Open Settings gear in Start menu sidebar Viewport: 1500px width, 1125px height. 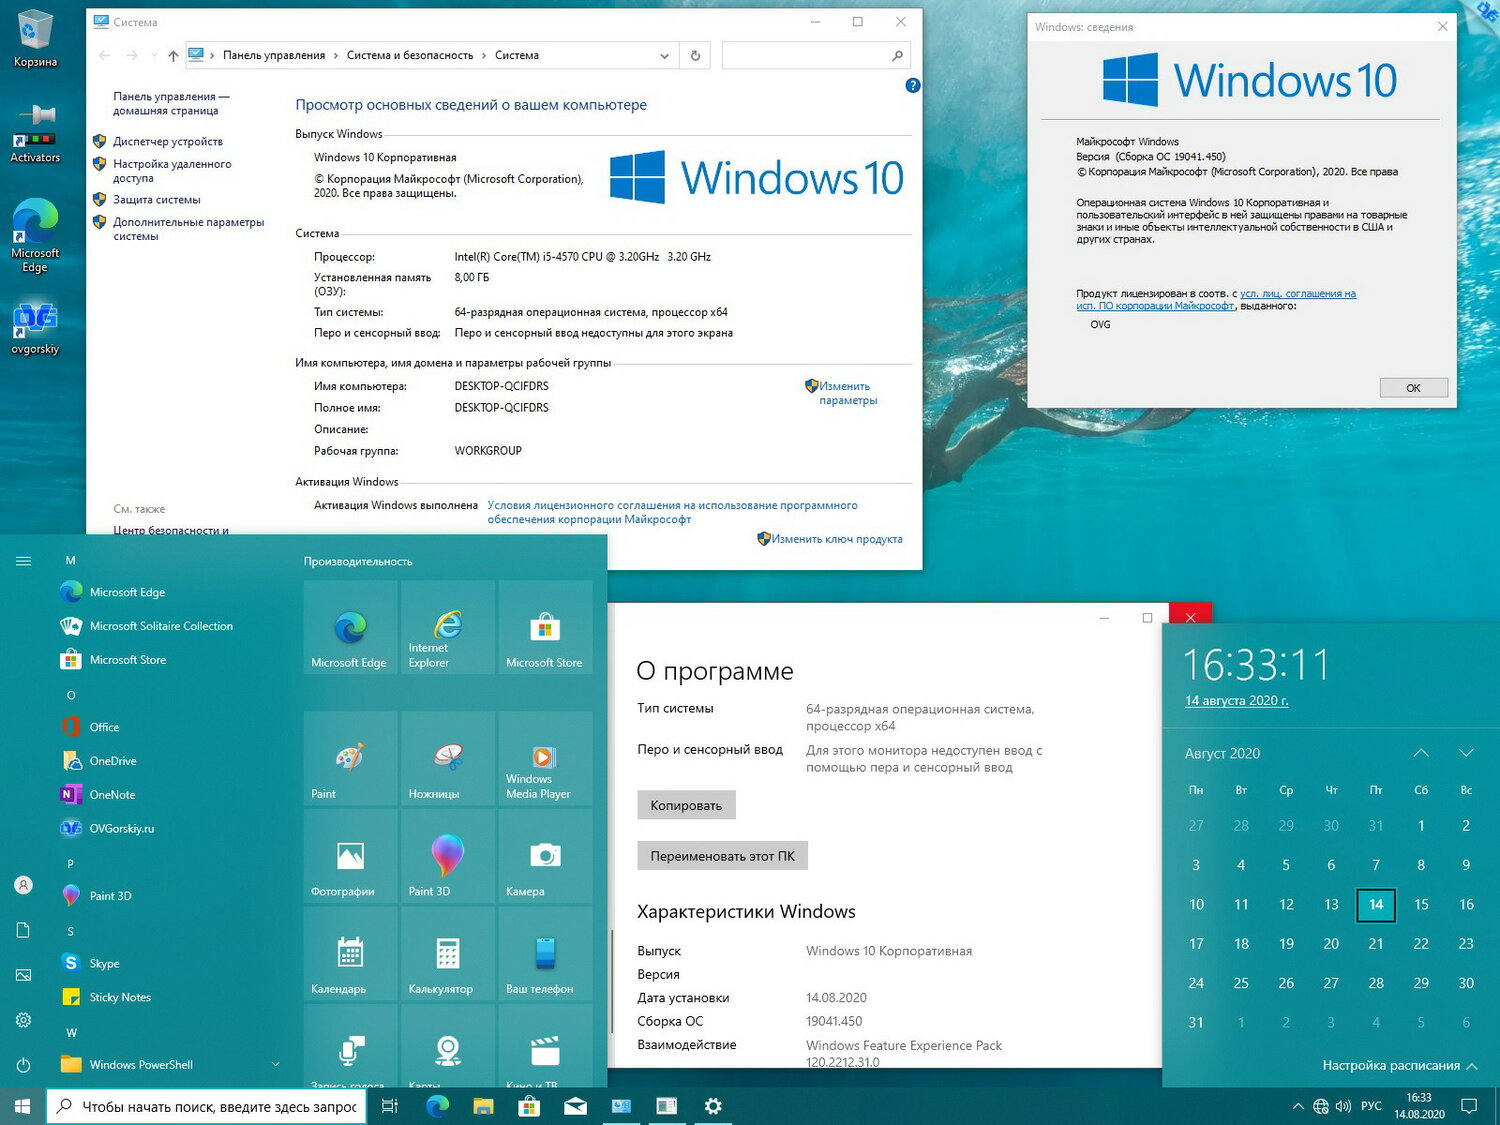23,1020
